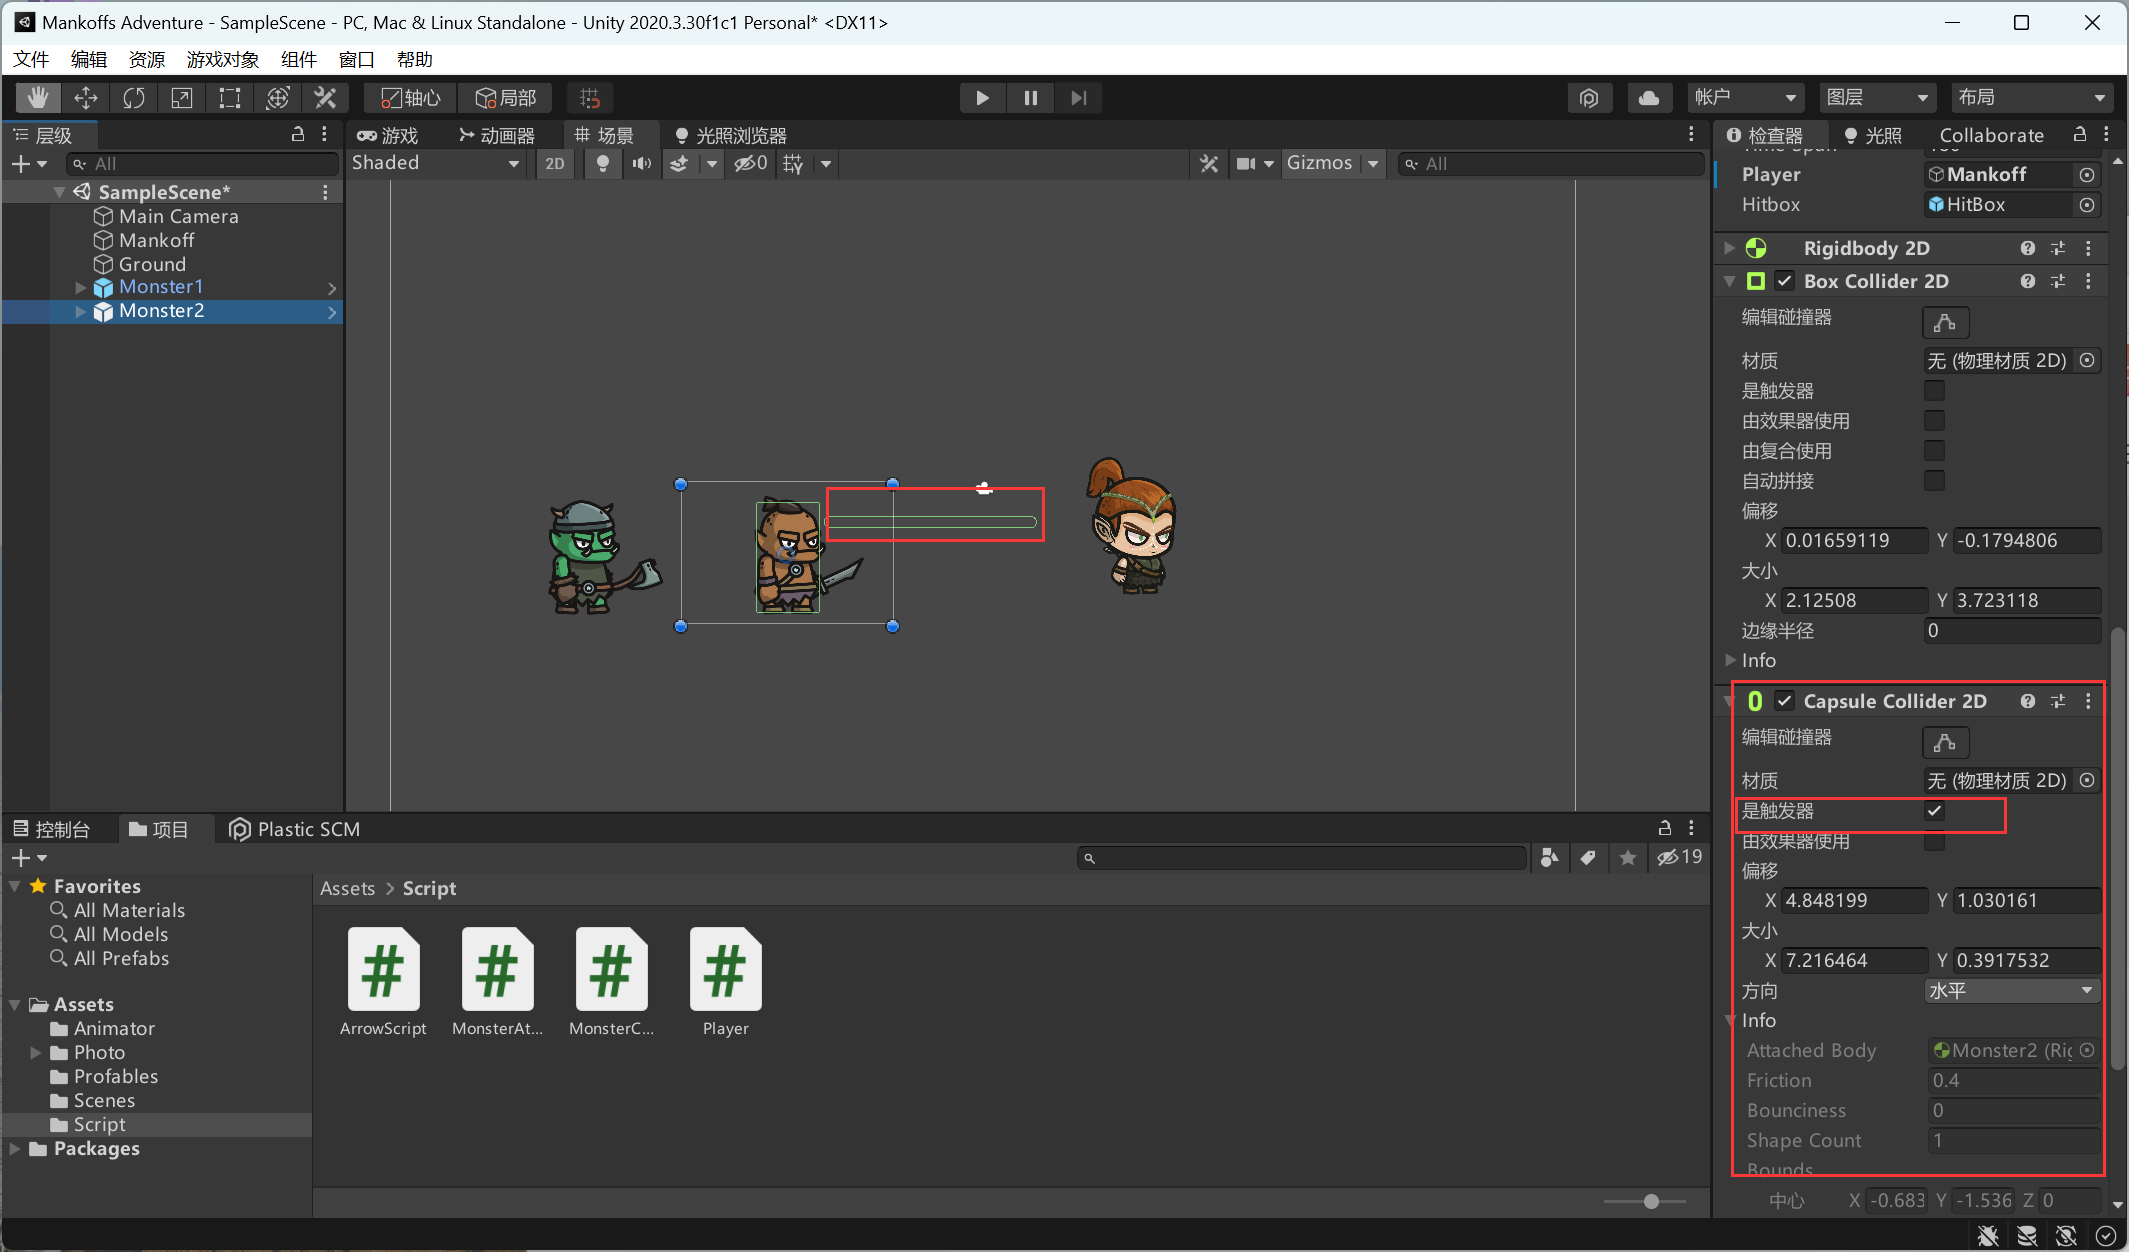Click Edit Collider button for Capsule Collider
The image size is (2129, 1252).
(x=1945, y=742)
